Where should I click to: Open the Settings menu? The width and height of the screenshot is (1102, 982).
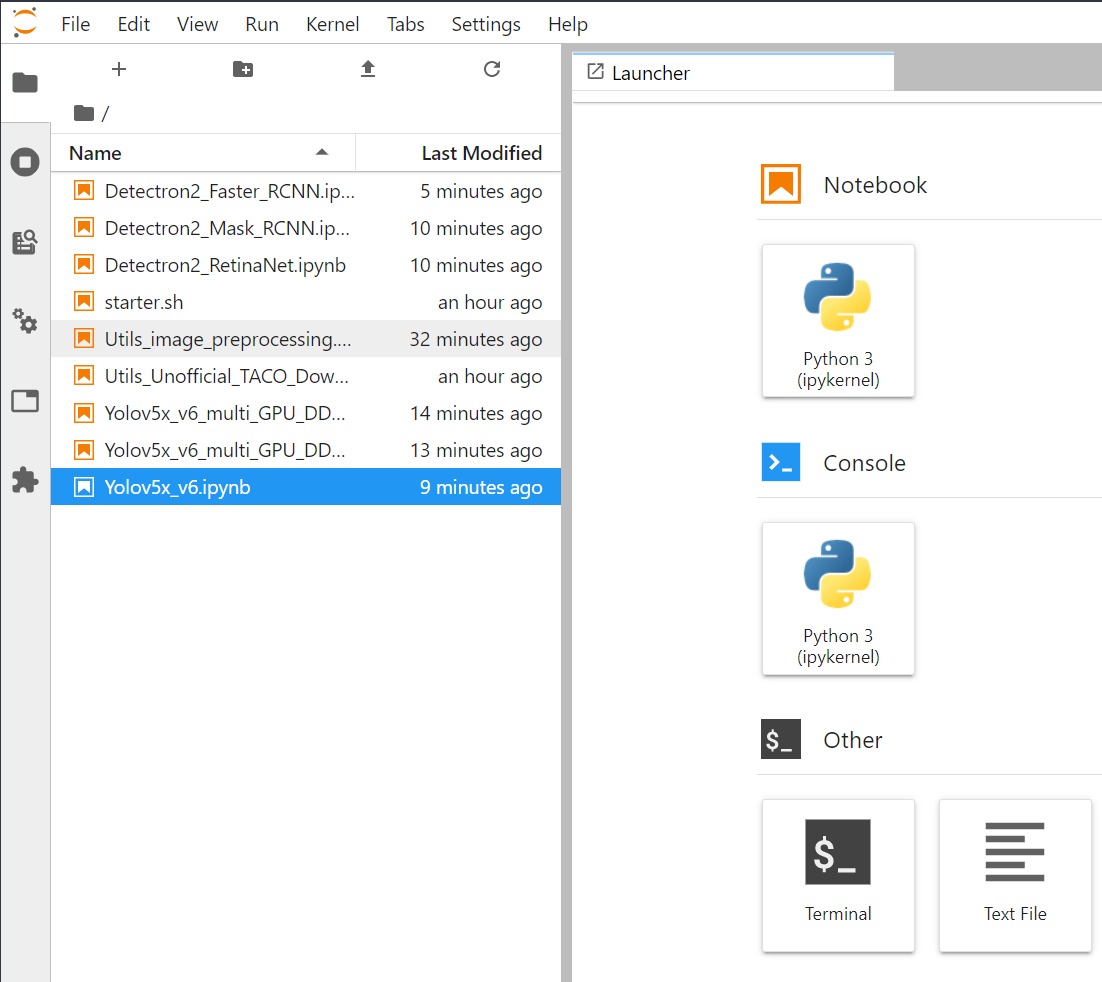[486, 24]
